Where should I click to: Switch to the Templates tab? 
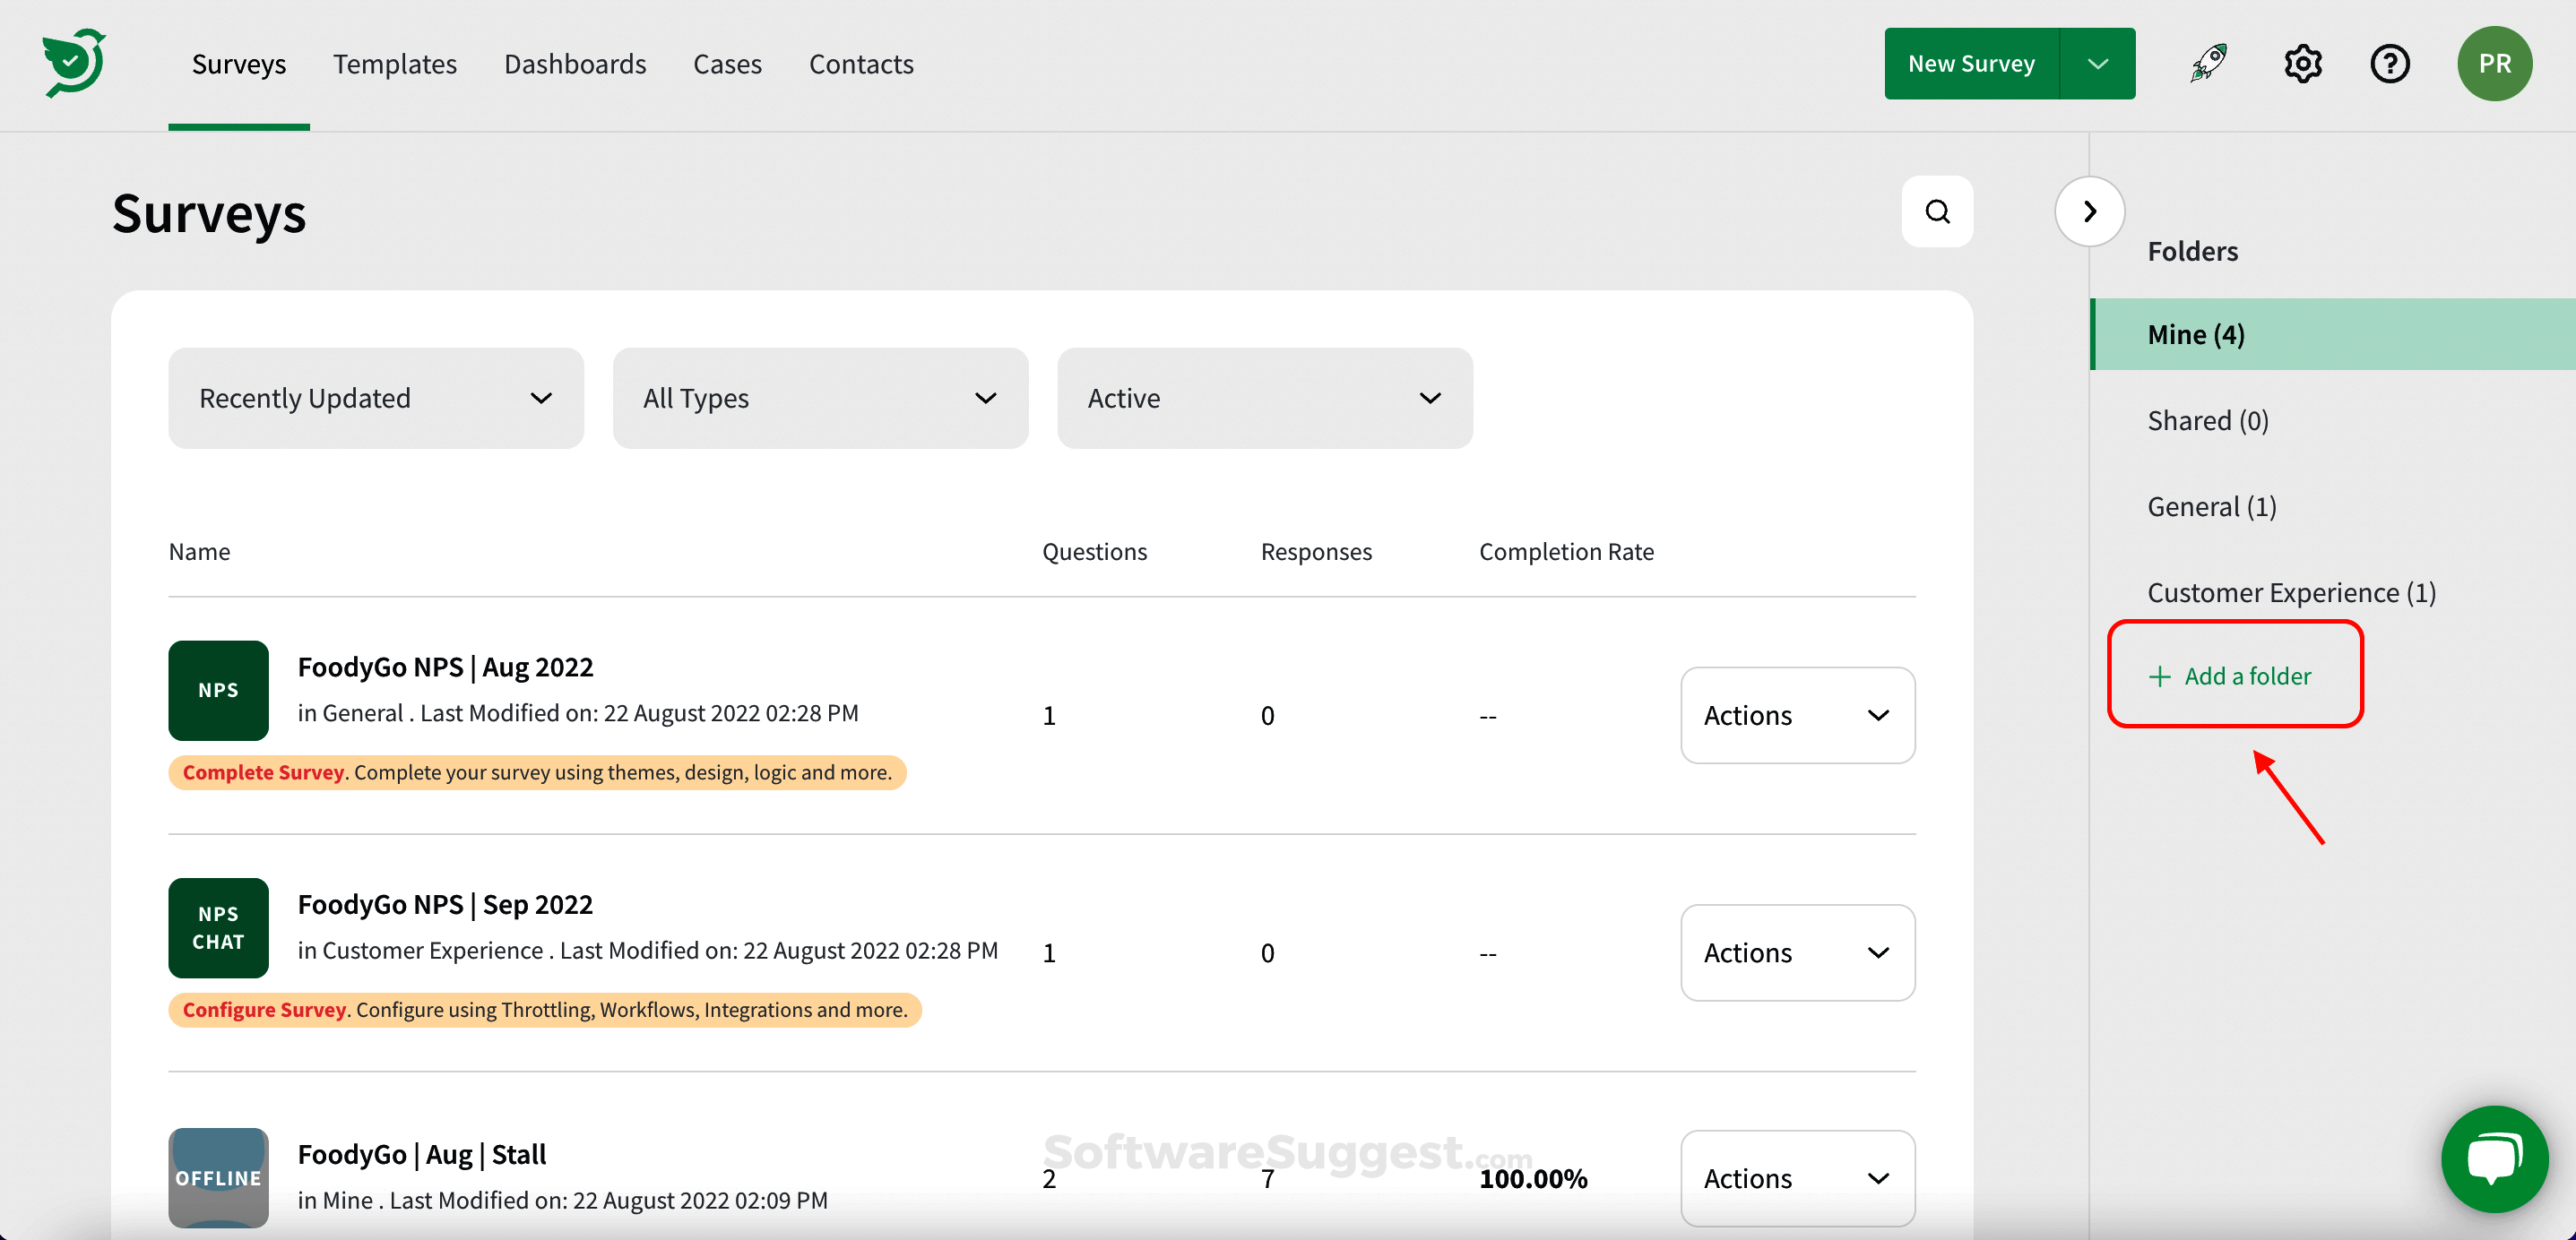pyautogui.click(x=395, y=63)
